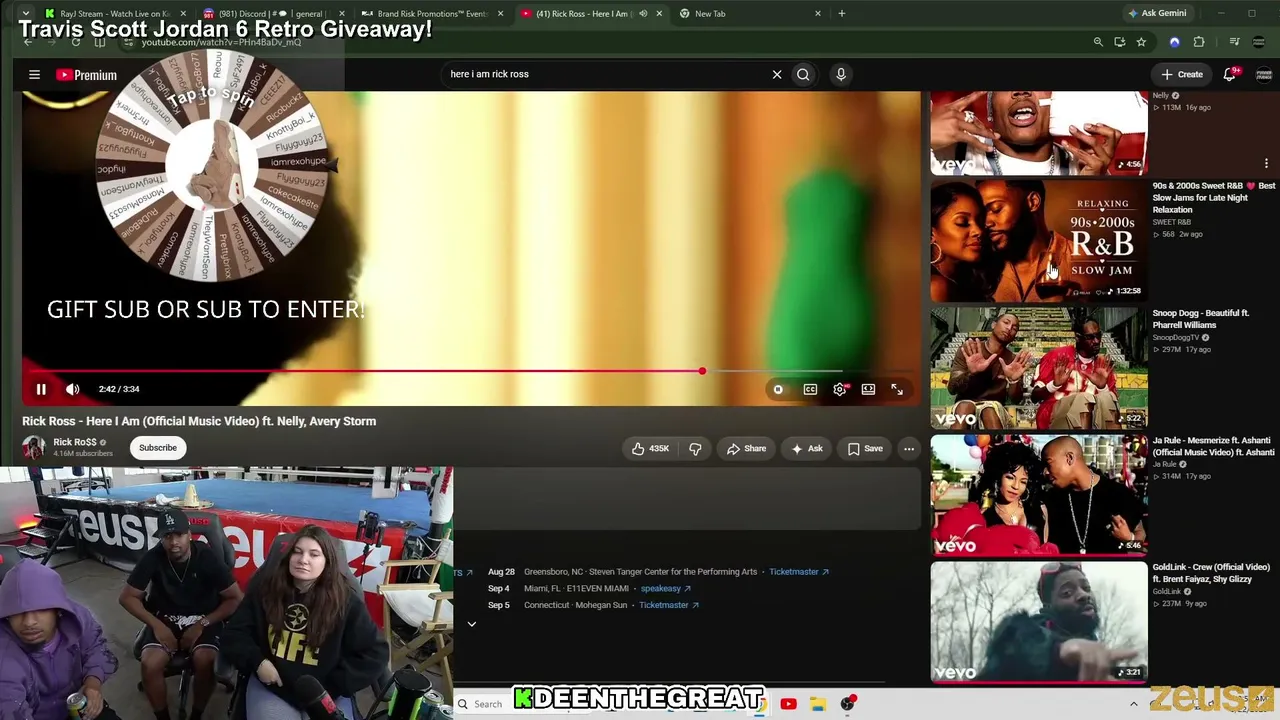Open more actions three-dot menu

point(909,449)
